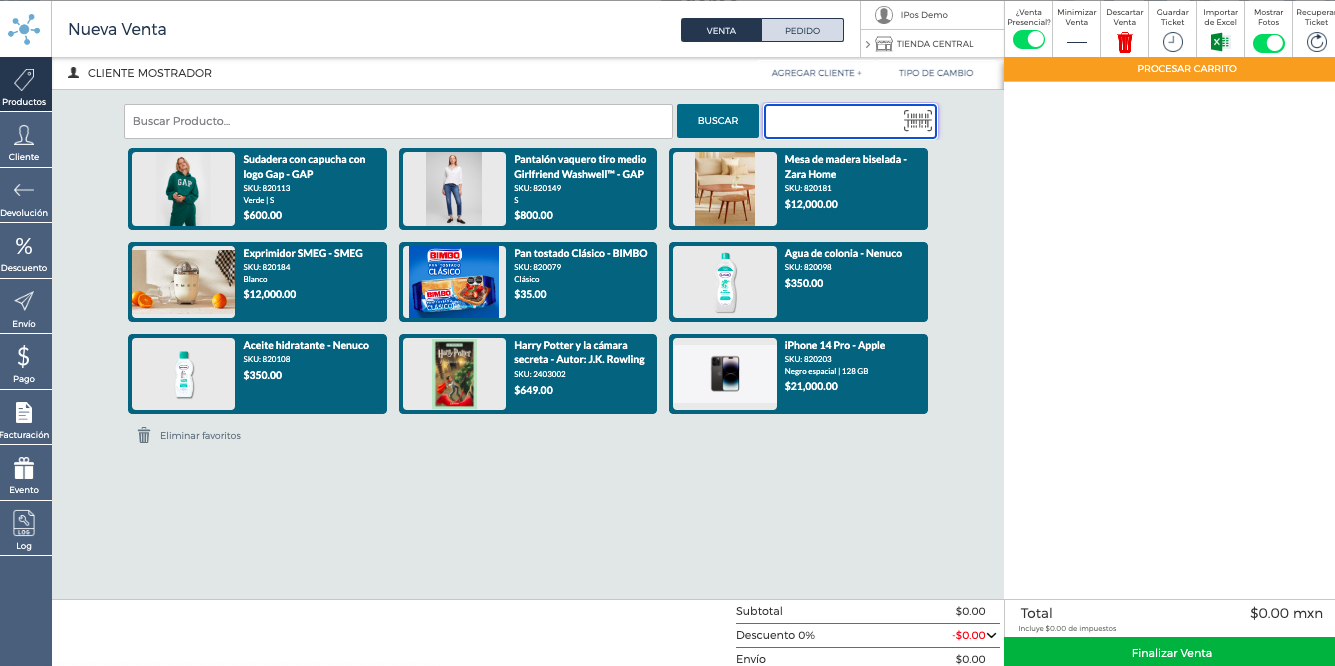Click the Tienda Central store icon

coord(883,44)
